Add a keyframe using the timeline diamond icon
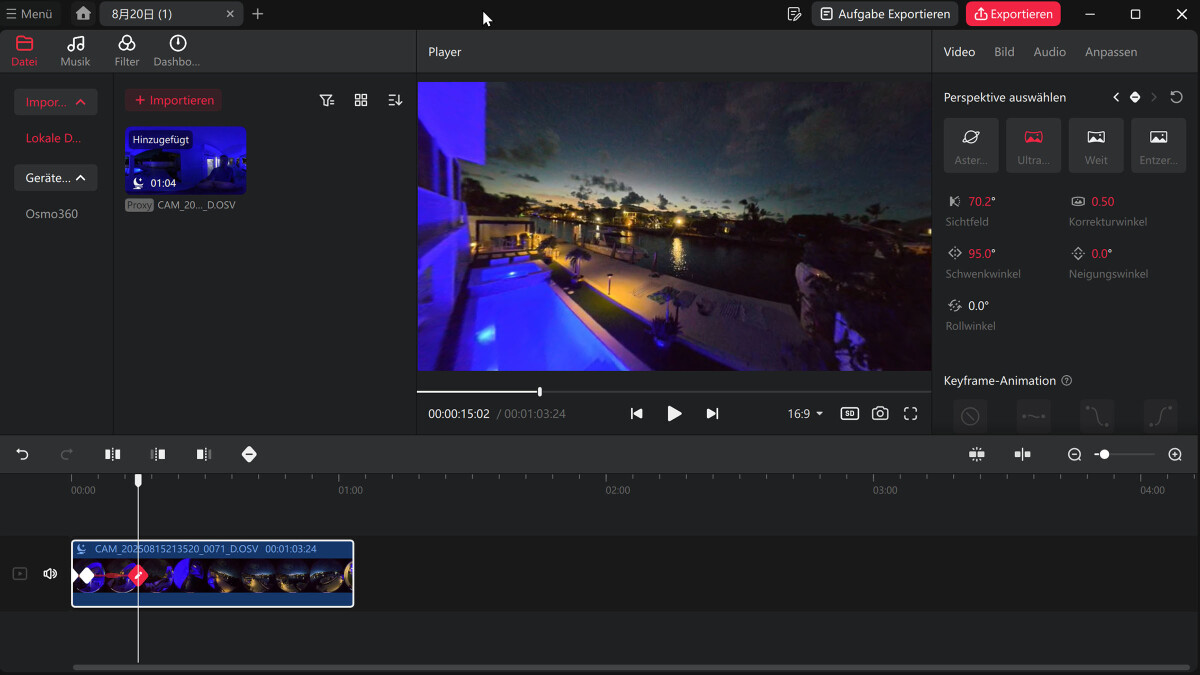 click(249, 454)
